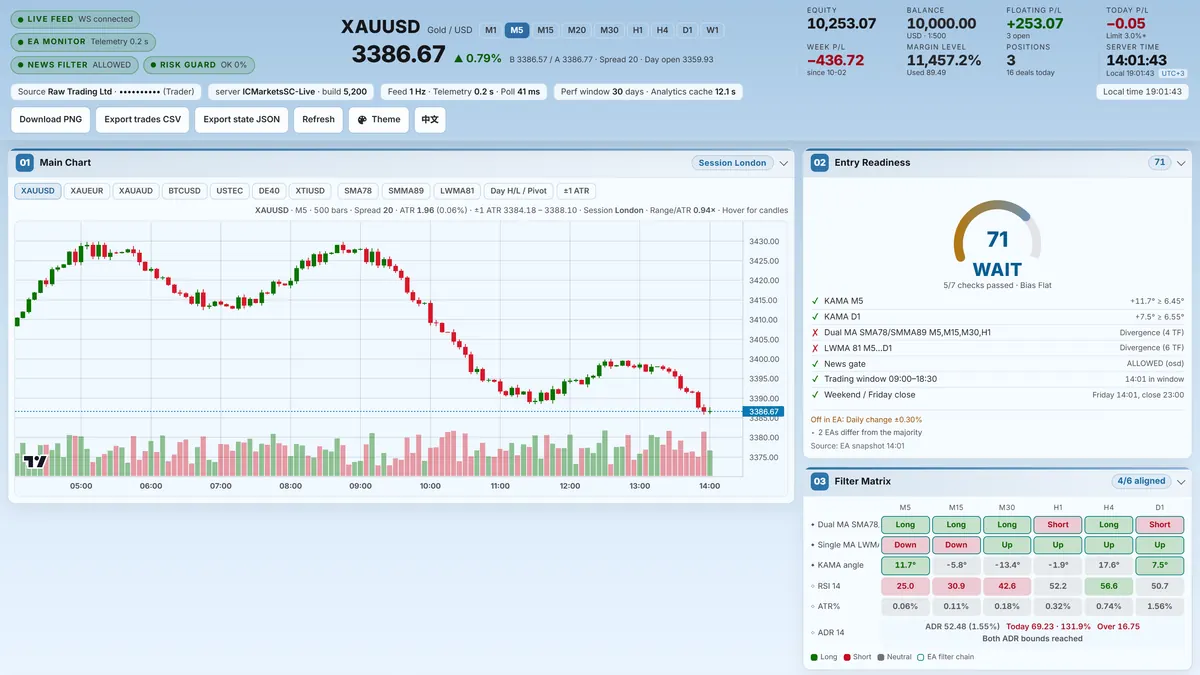This screenshot has width=1200, height=675.
Task: Open the Theme switcher
Action: [379, 120]
